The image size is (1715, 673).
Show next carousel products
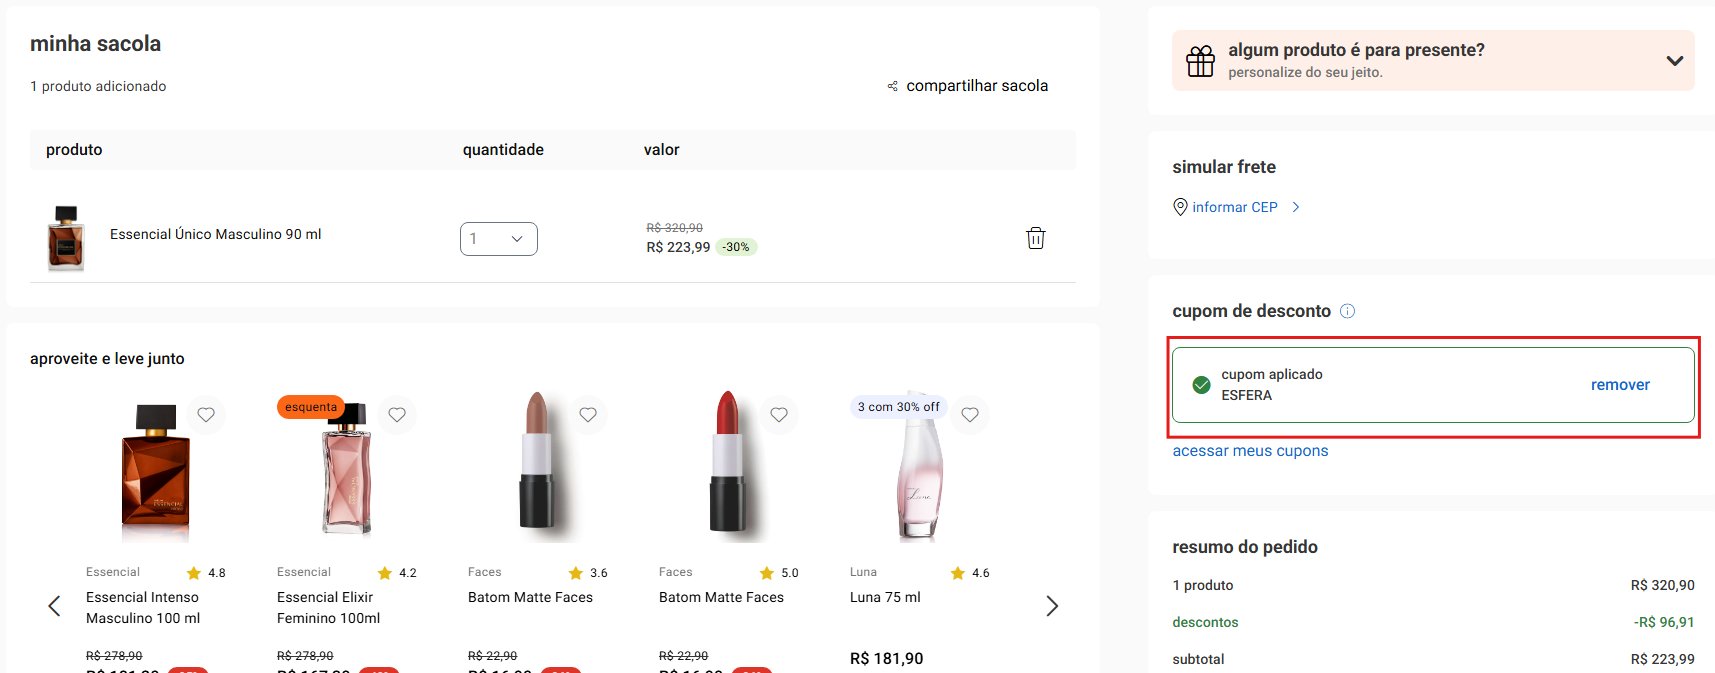[1052, 606]
